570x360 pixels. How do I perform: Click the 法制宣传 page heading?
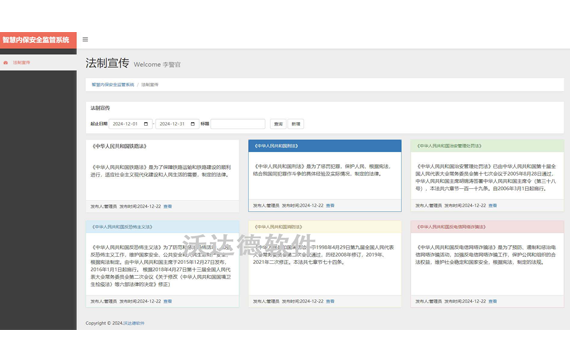click(107, 63)
